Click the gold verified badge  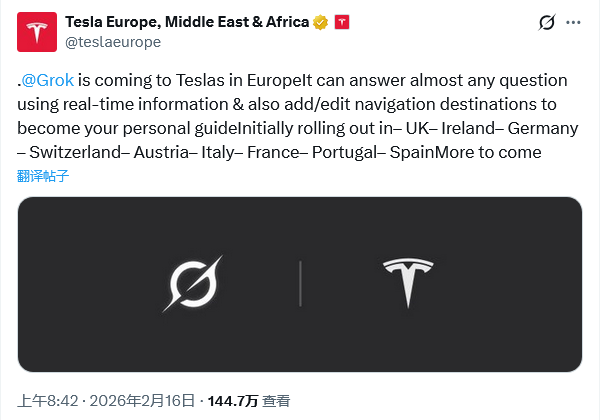[320, 22]
